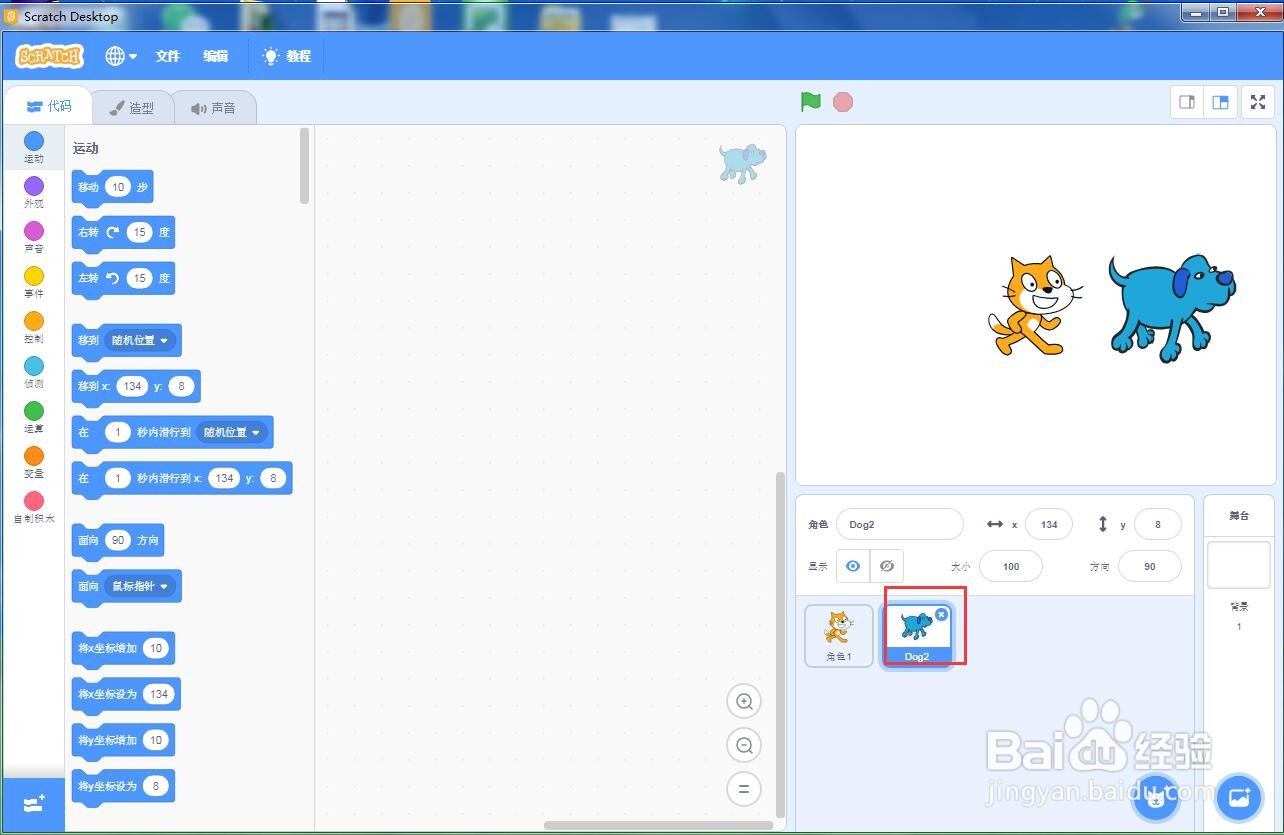
Task: Show the sprite with the eye icon
Action: point(853,566)
